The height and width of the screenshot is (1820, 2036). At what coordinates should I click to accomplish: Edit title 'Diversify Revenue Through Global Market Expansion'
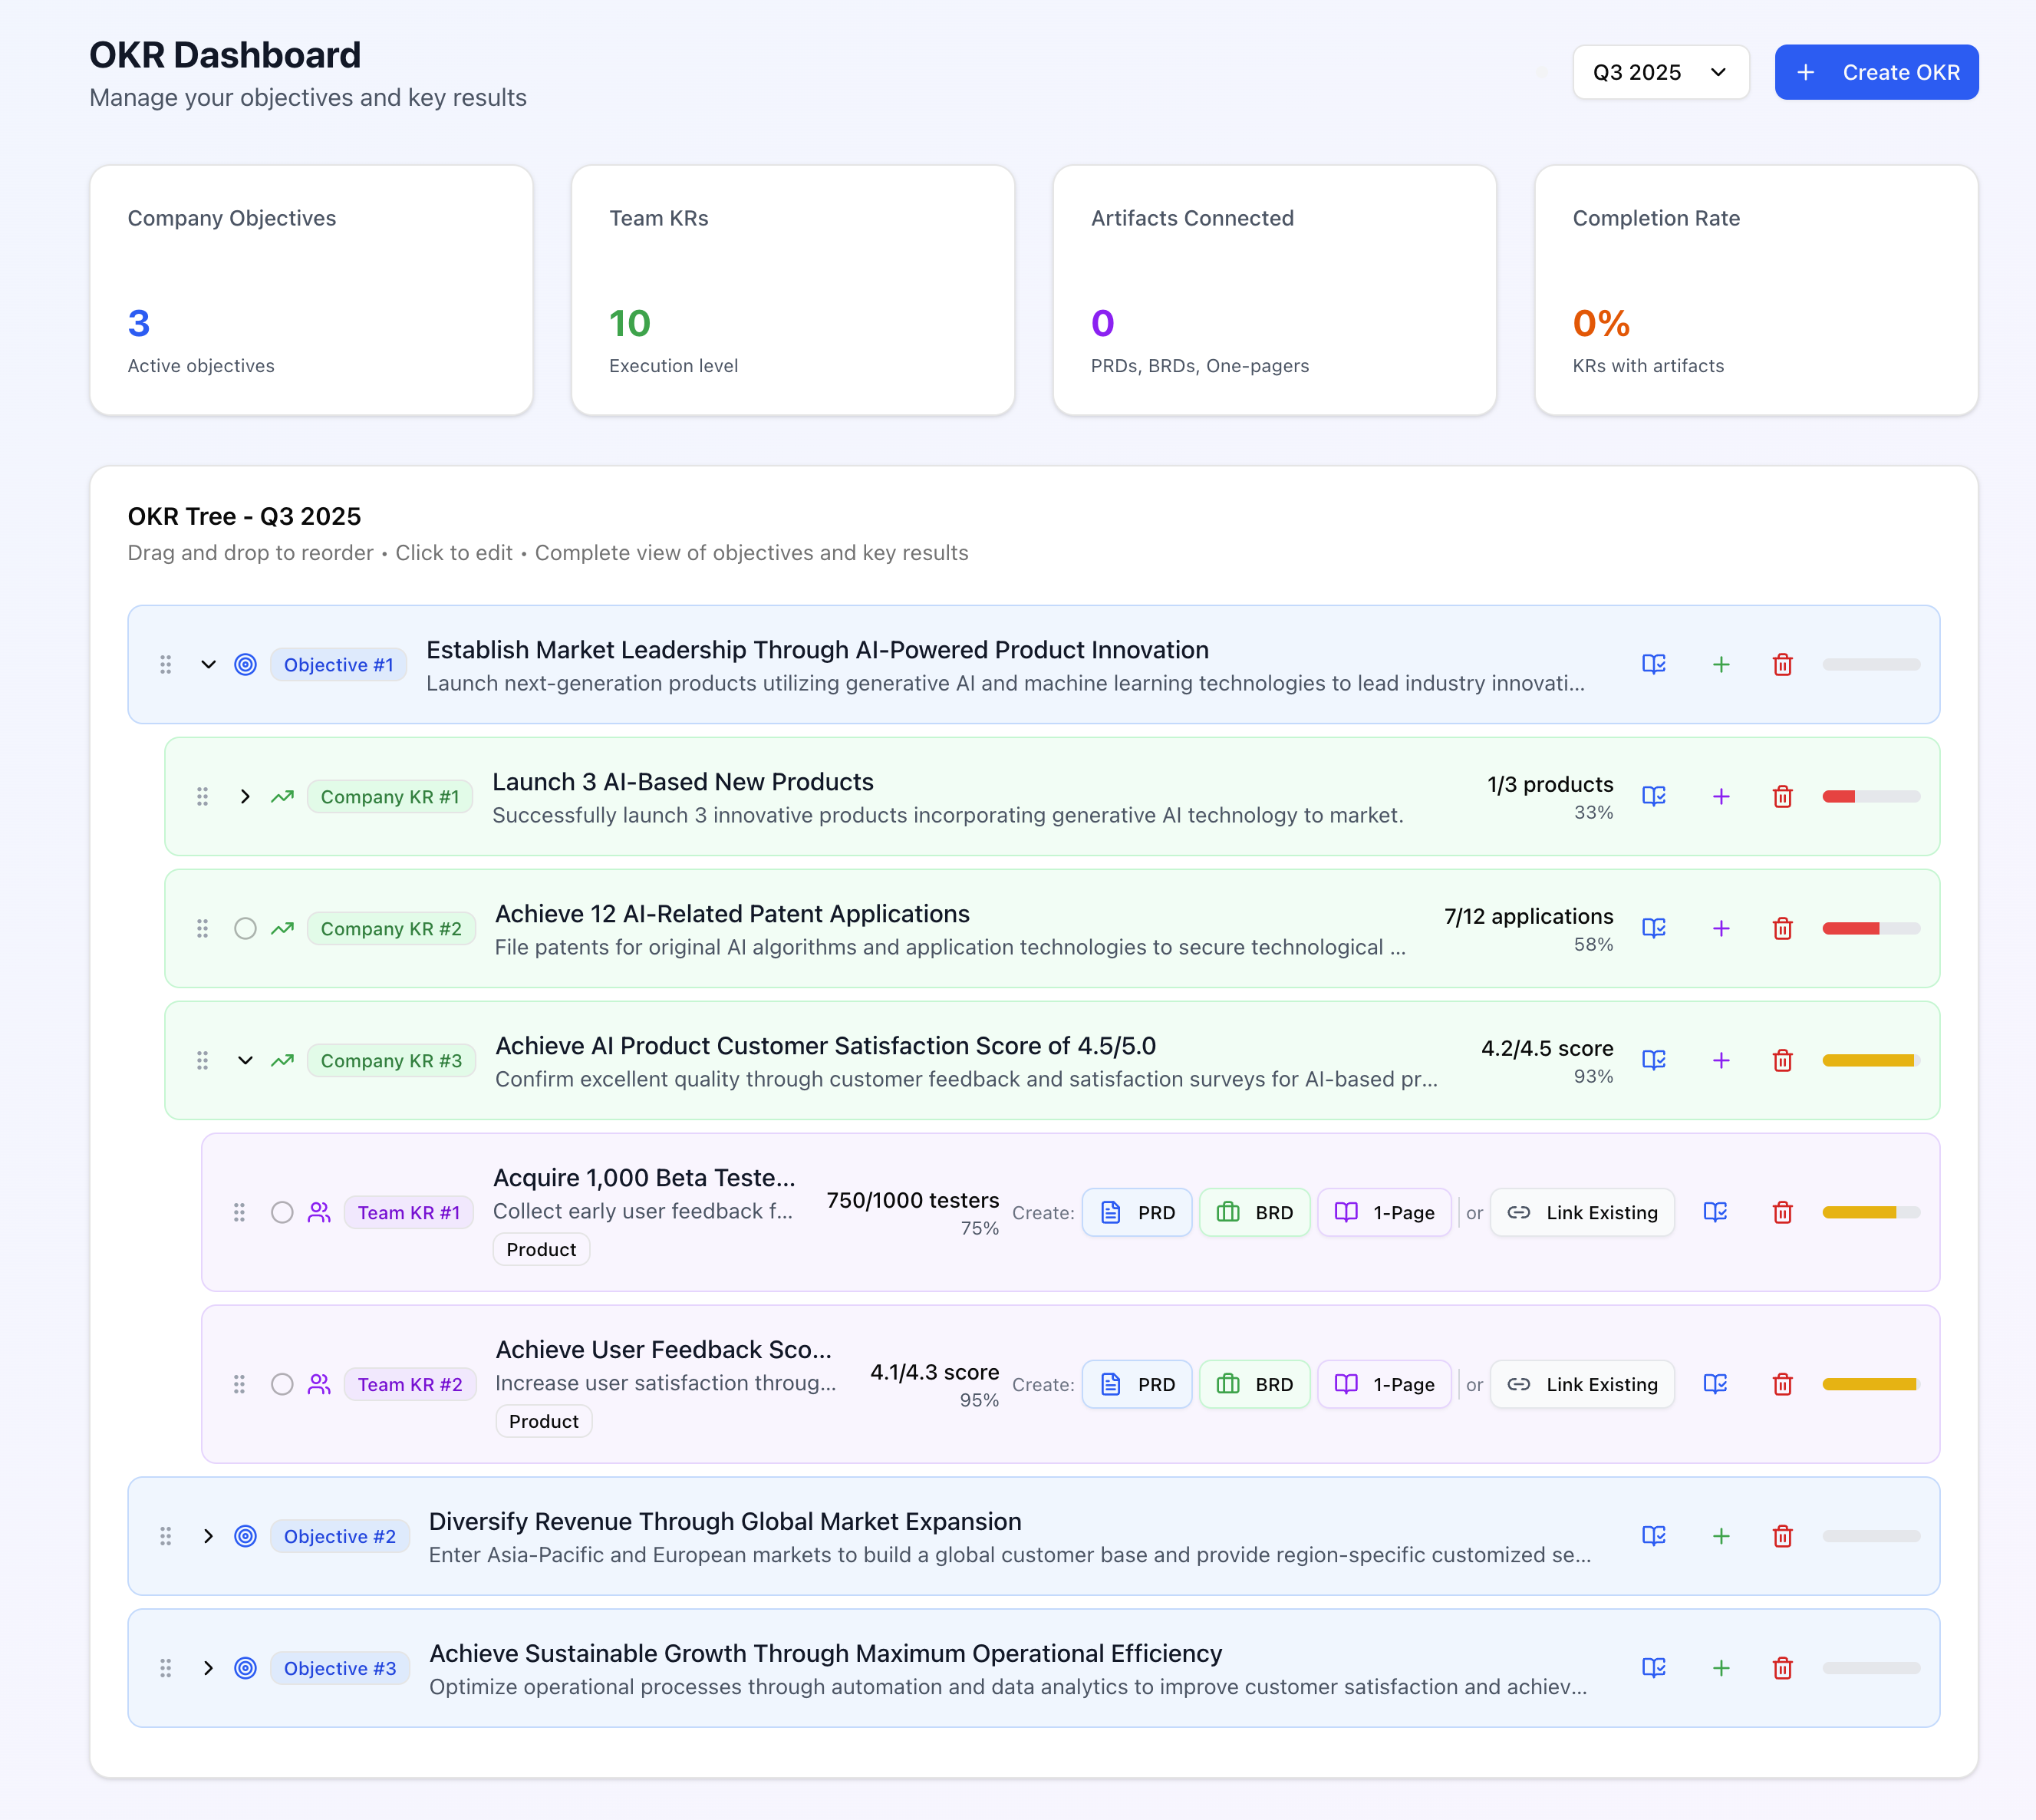point(725,1521)
